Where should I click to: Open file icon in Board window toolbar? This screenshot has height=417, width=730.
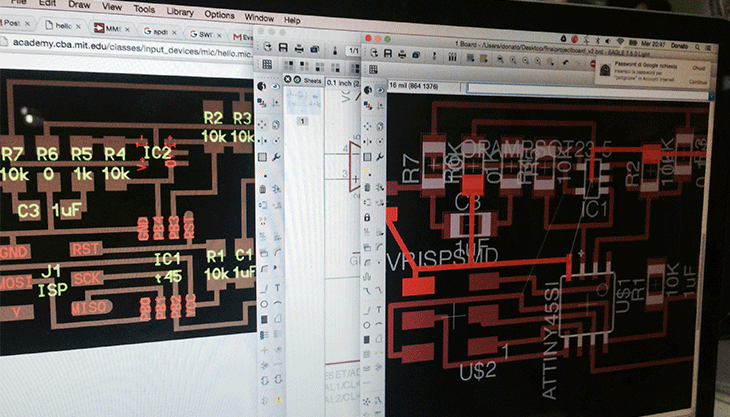tap(374, 53)
